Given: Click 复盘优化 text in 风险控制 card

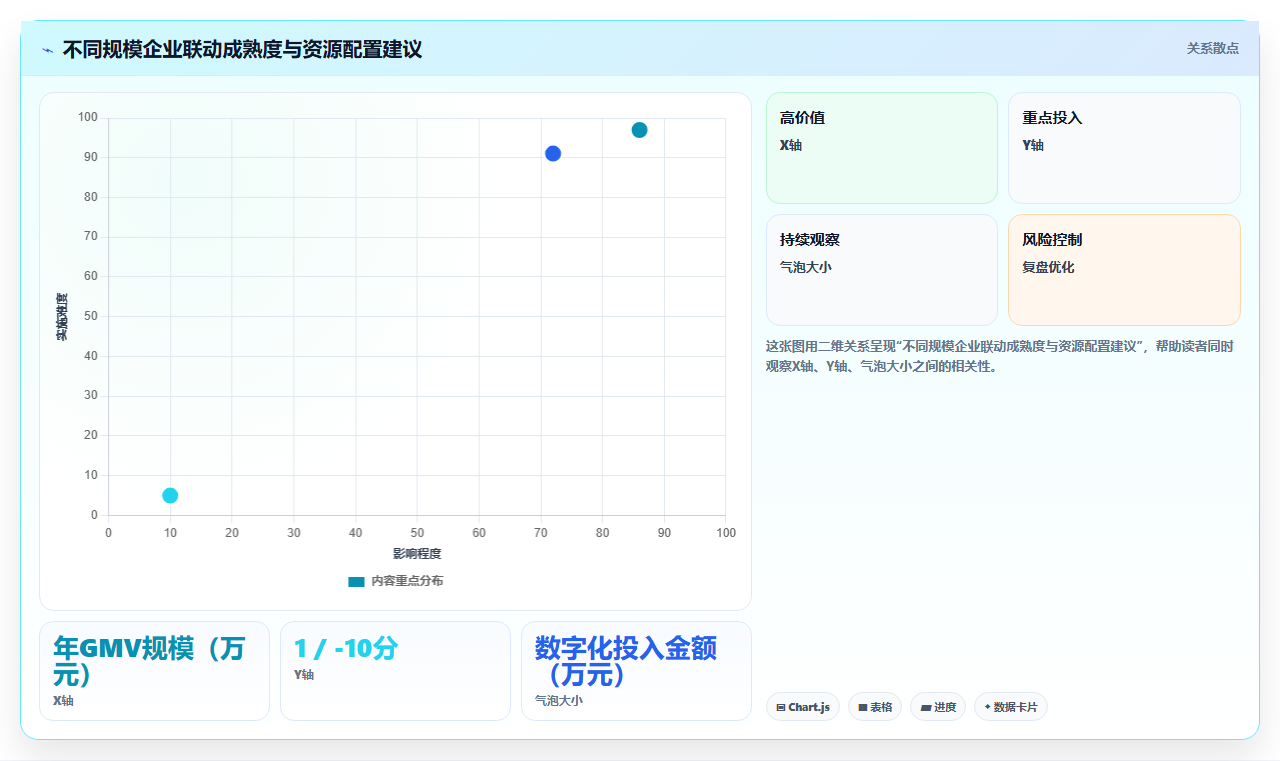Looking at the screenshot, I should coord(1048,267).
